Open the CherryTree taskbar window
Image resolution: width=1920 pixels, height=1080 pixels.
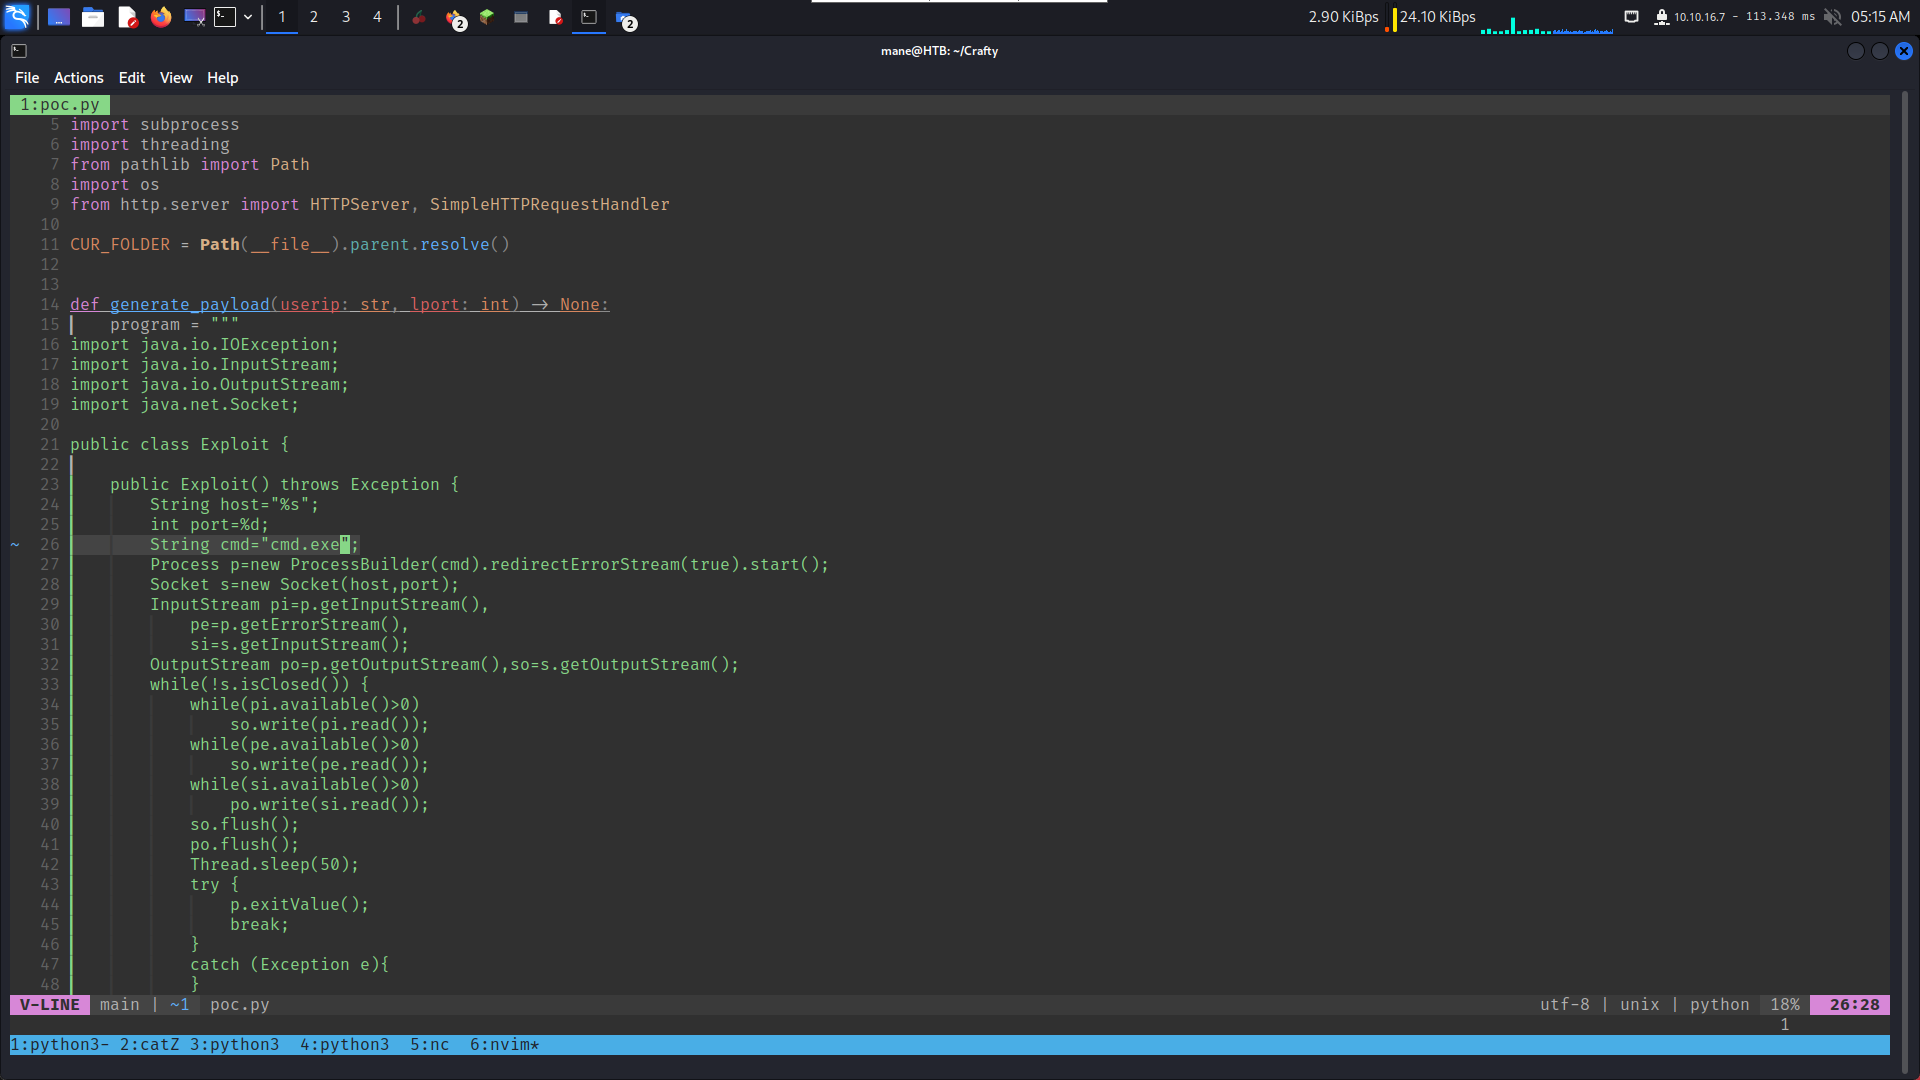click(x=419, y=17)
